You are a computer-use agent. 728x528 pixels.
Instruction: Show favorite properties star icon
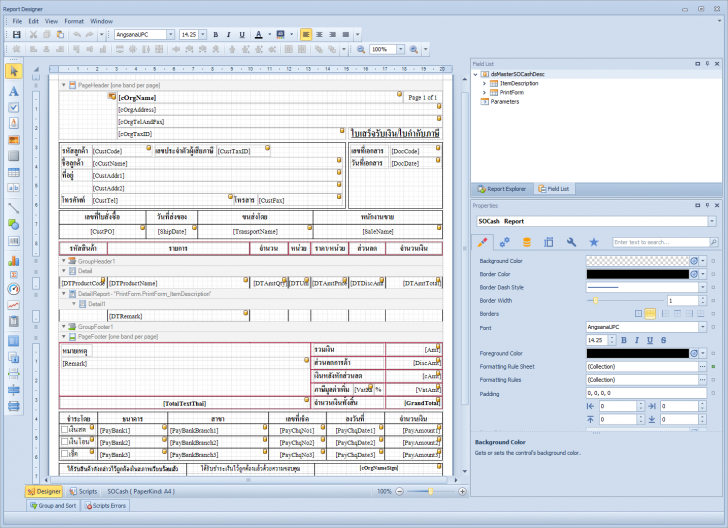tap(593, 242)
